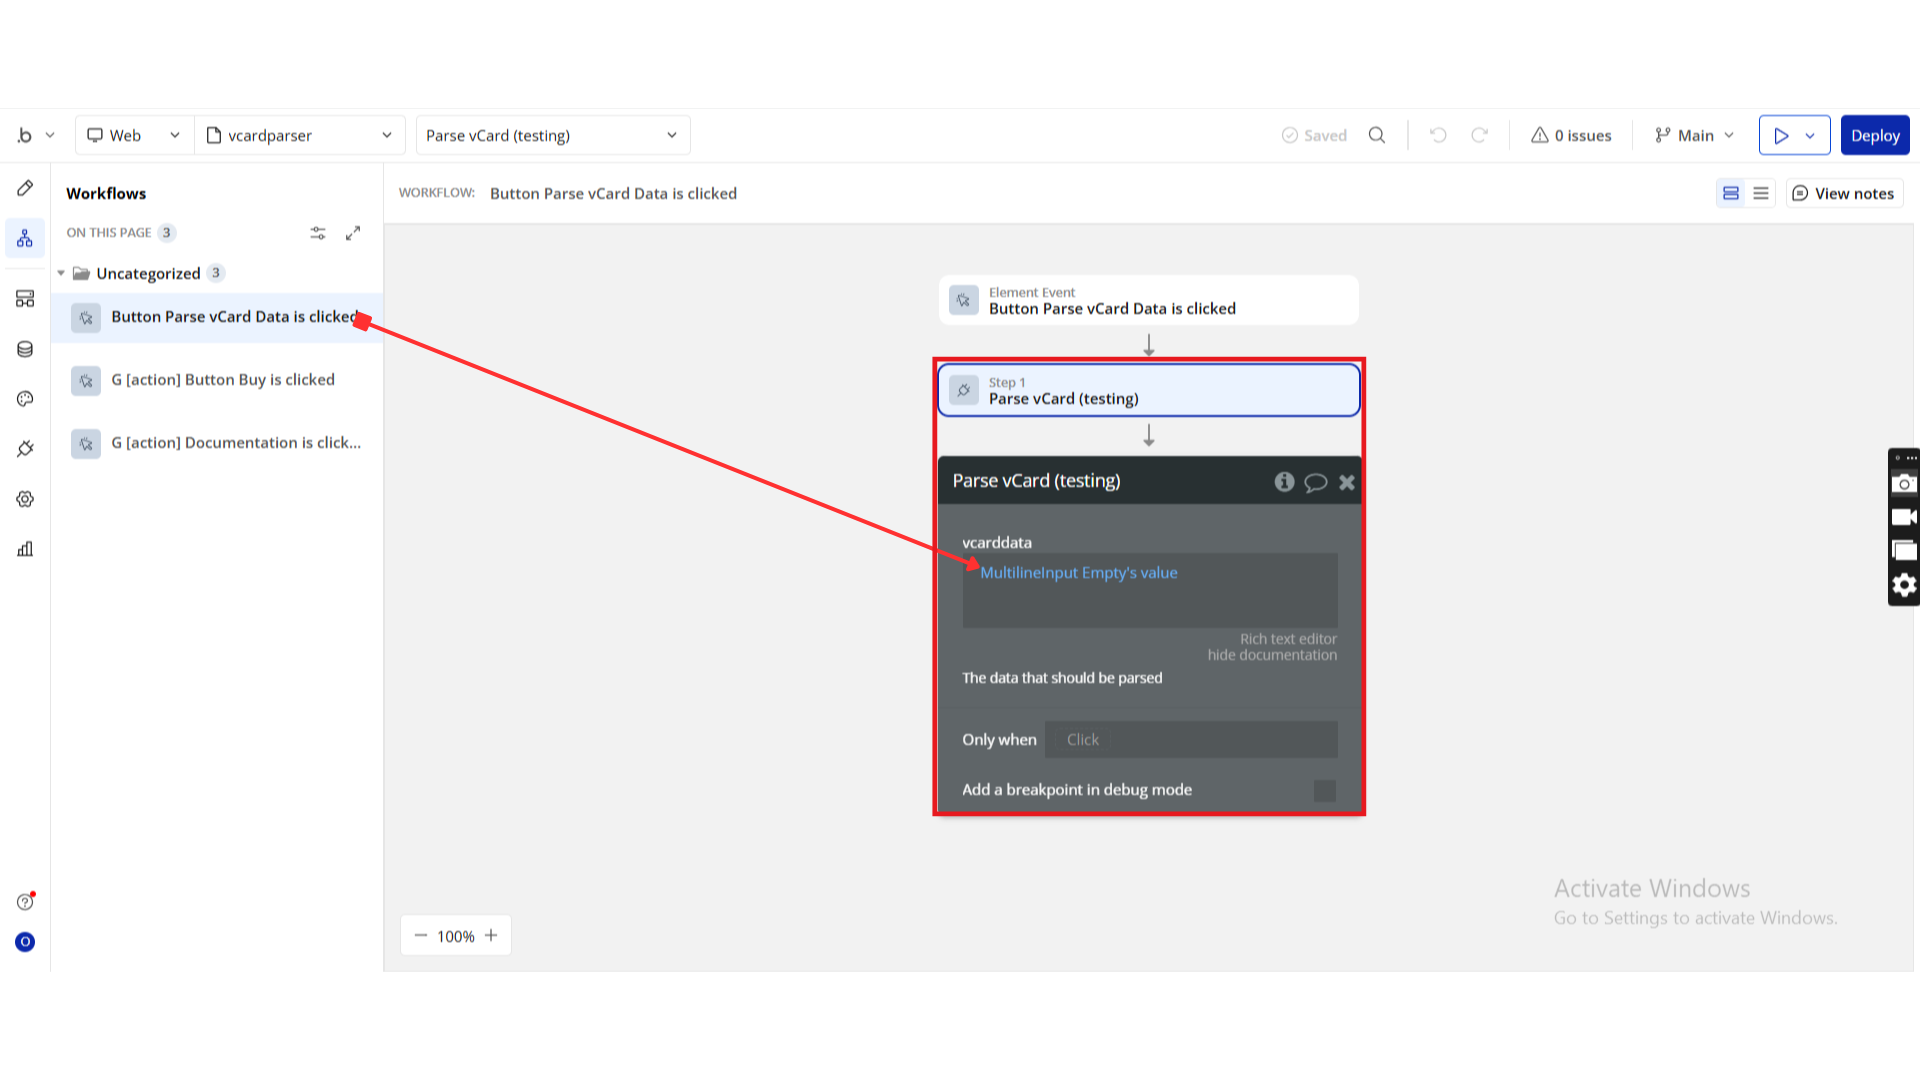1920x1080 pixels.
Task: Open the vcardparser page dropdown
Action: [x=299, y=135]
